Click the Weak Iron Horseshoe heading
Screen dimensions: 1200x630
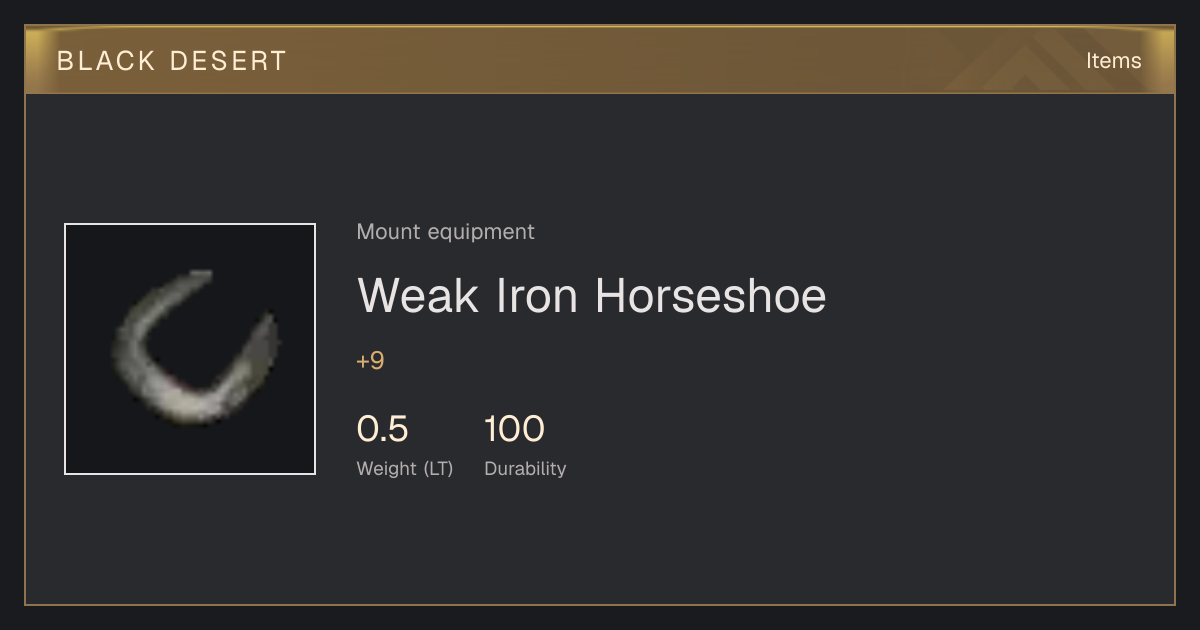click(x=592, y=296)
